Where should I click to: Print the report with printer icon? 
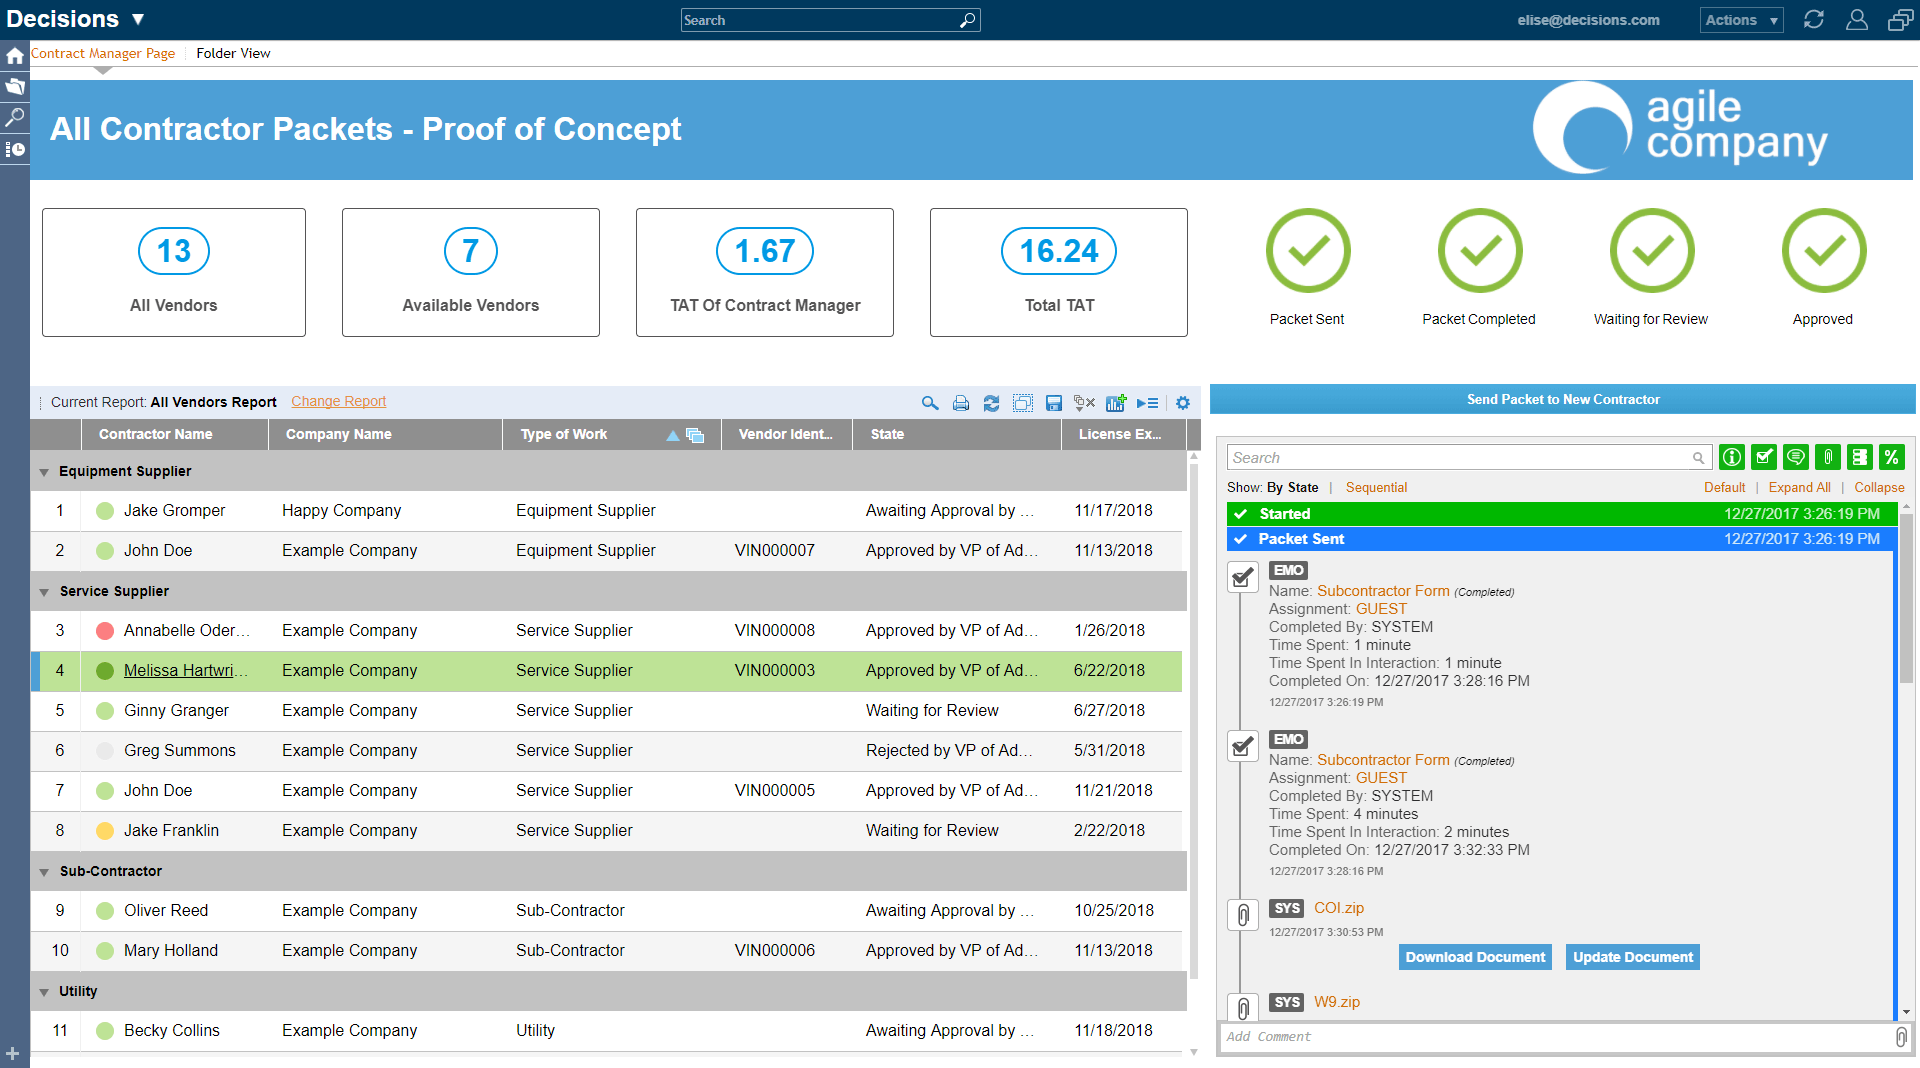[x=961, y=403]
